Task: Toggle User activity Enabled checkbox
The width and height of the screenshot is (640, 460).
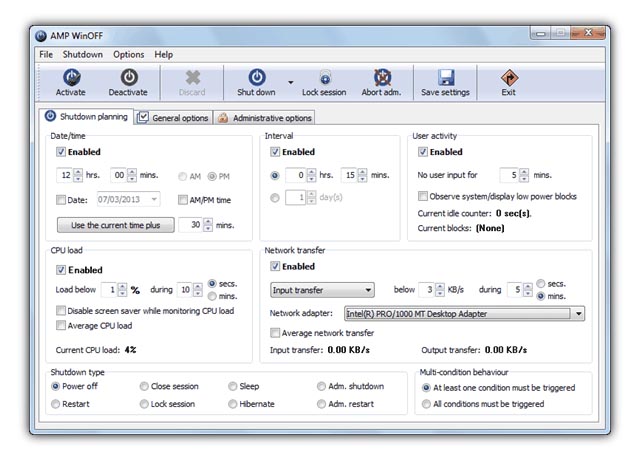Action: point(422,152)
